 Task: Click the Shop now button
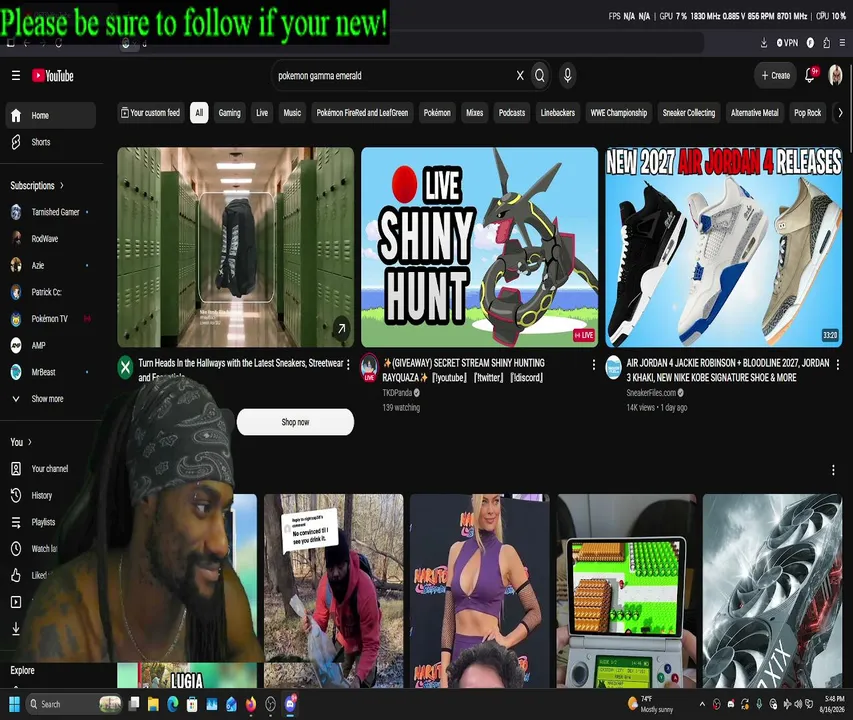[x=295, y=422]
